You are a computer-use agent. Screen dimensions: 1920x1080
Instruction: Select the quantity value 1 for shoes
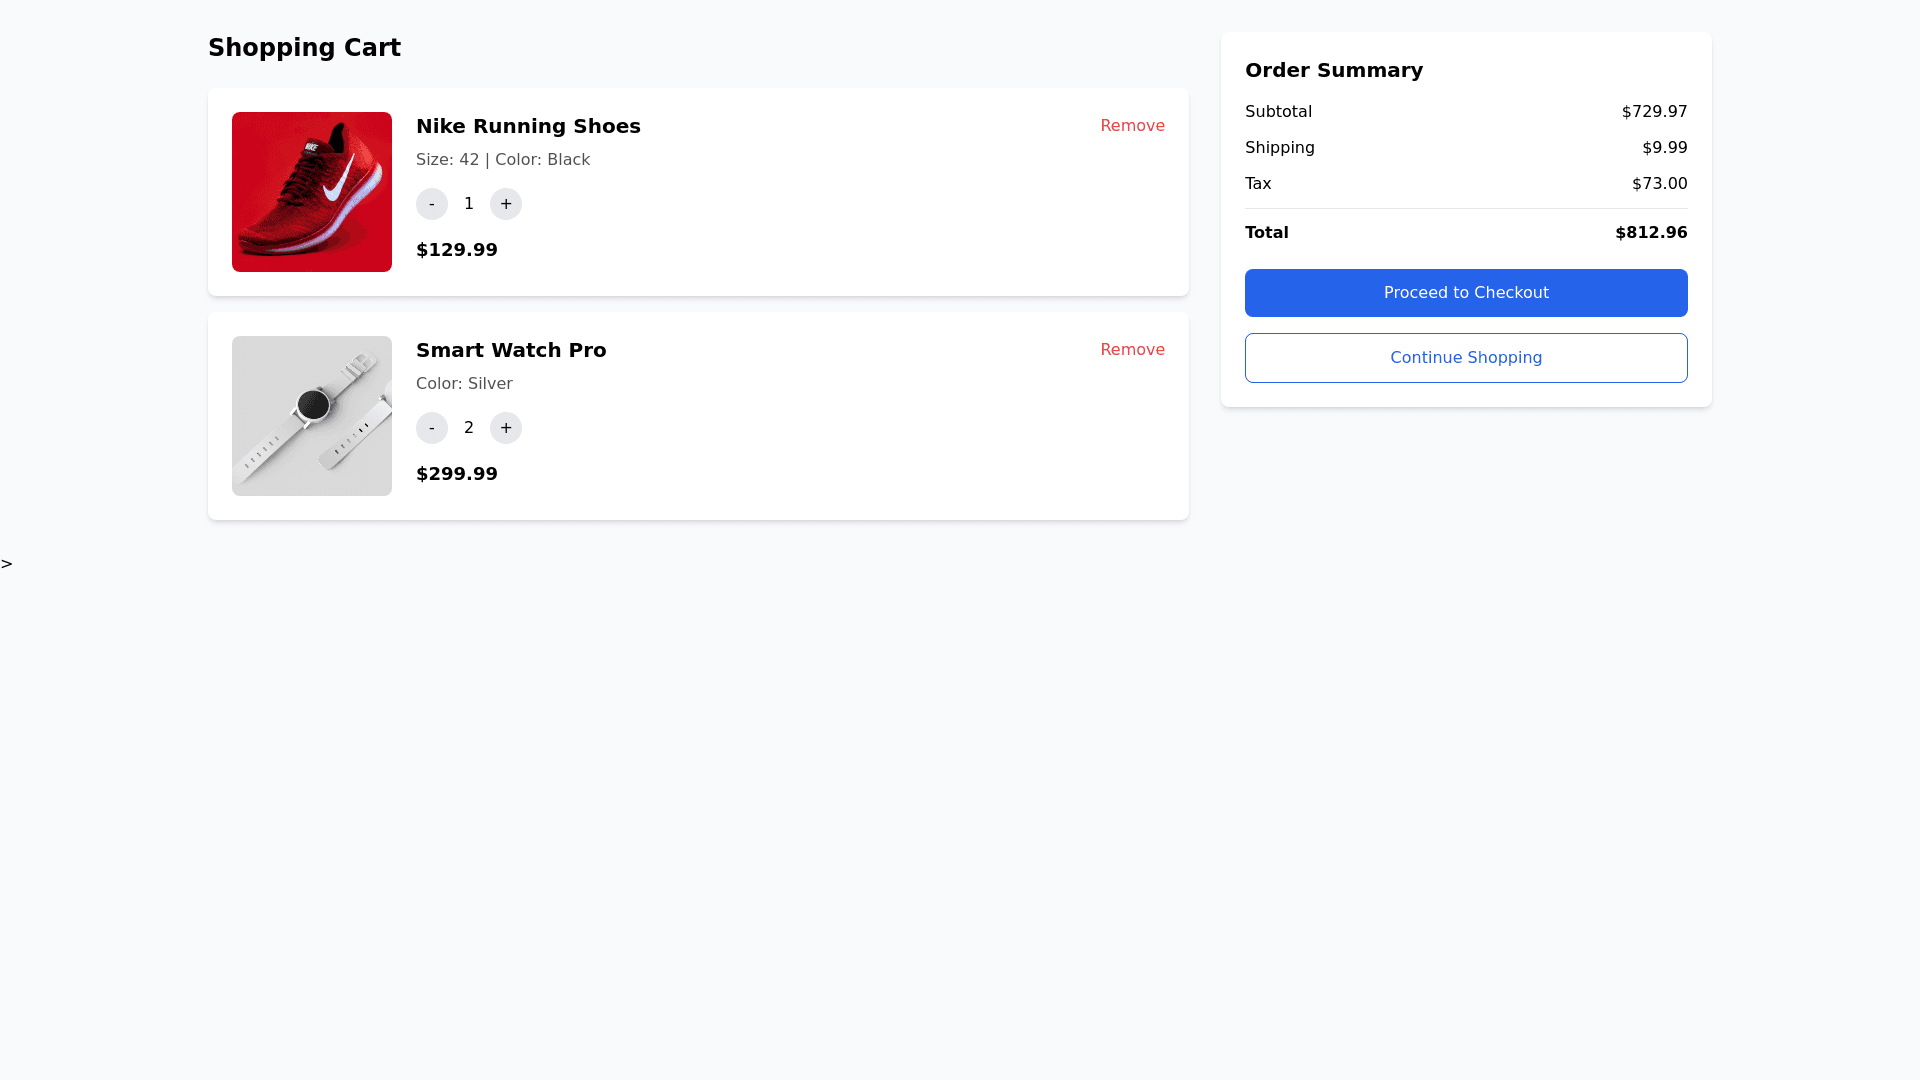(469, 204)
